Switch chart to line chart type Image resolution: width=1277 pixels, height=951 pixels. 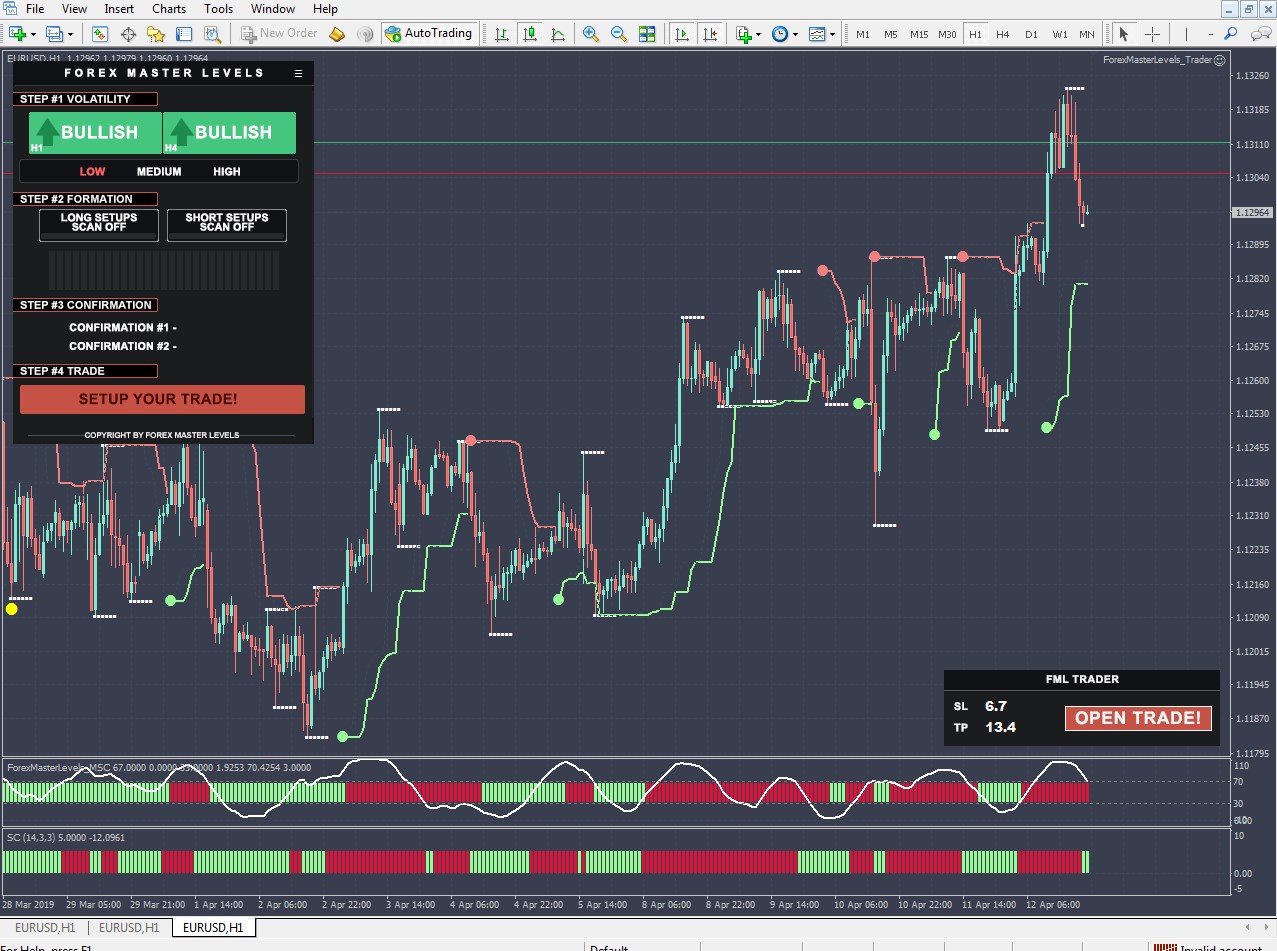click(x=558, y=33)
